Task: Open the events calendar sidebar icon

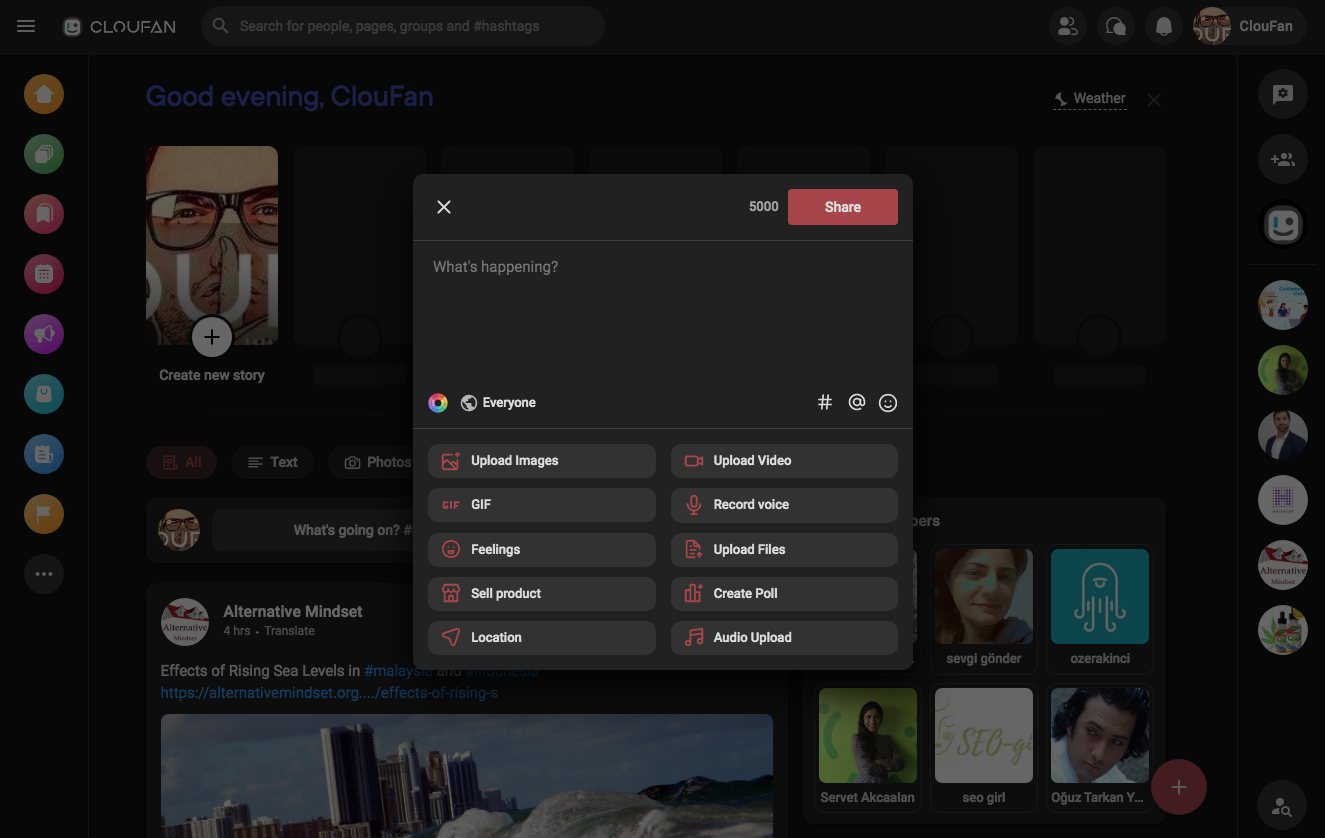Action: (44, 274)
